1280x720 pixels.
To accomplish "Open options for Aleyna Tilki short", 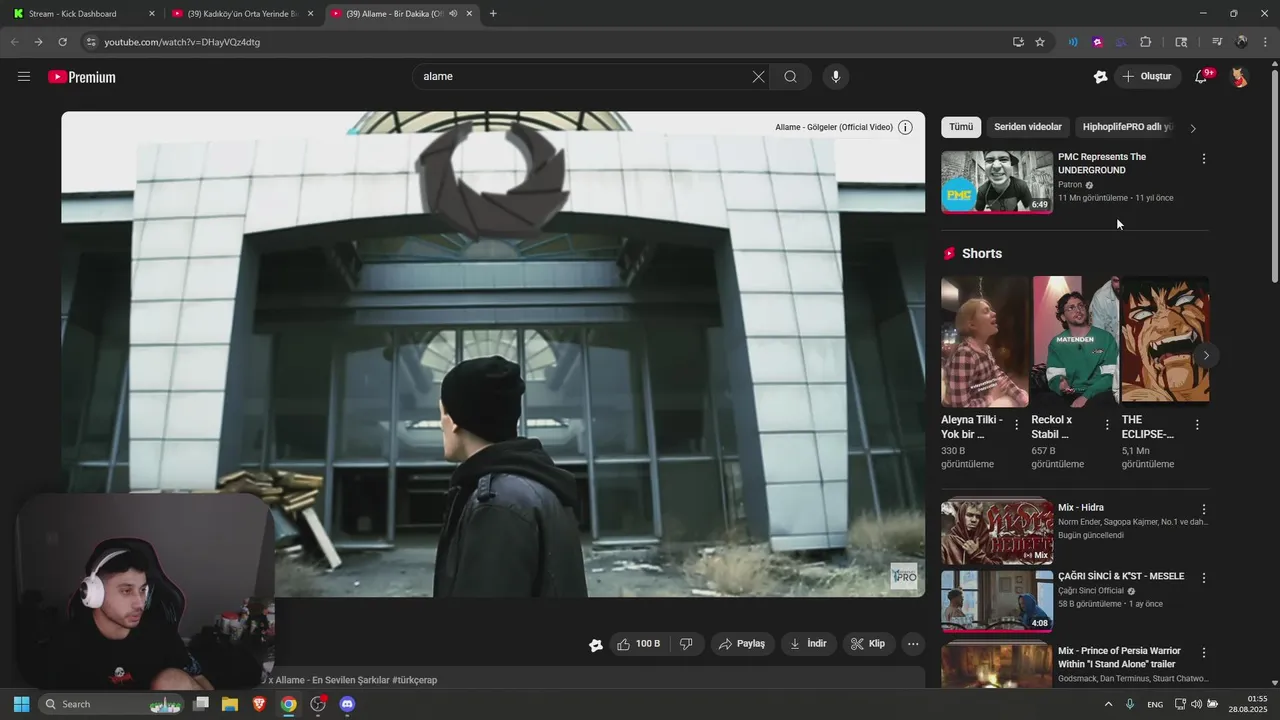I will (x=1017, y=425).
